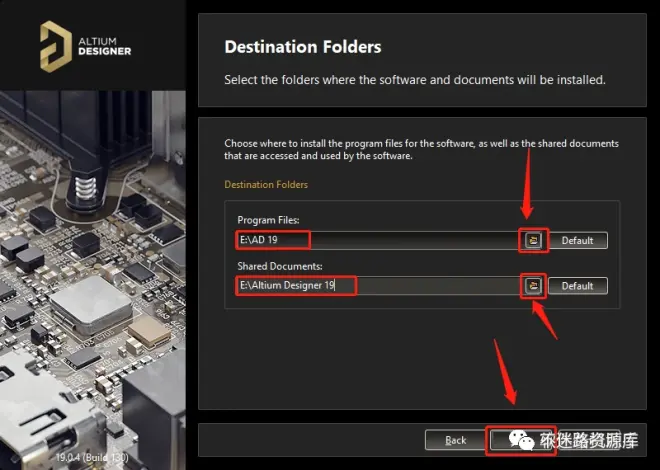Click the Altium Designer logo
Image resolution: width=660 pixels, height=470 pixels.
click(x=85, y=46)
